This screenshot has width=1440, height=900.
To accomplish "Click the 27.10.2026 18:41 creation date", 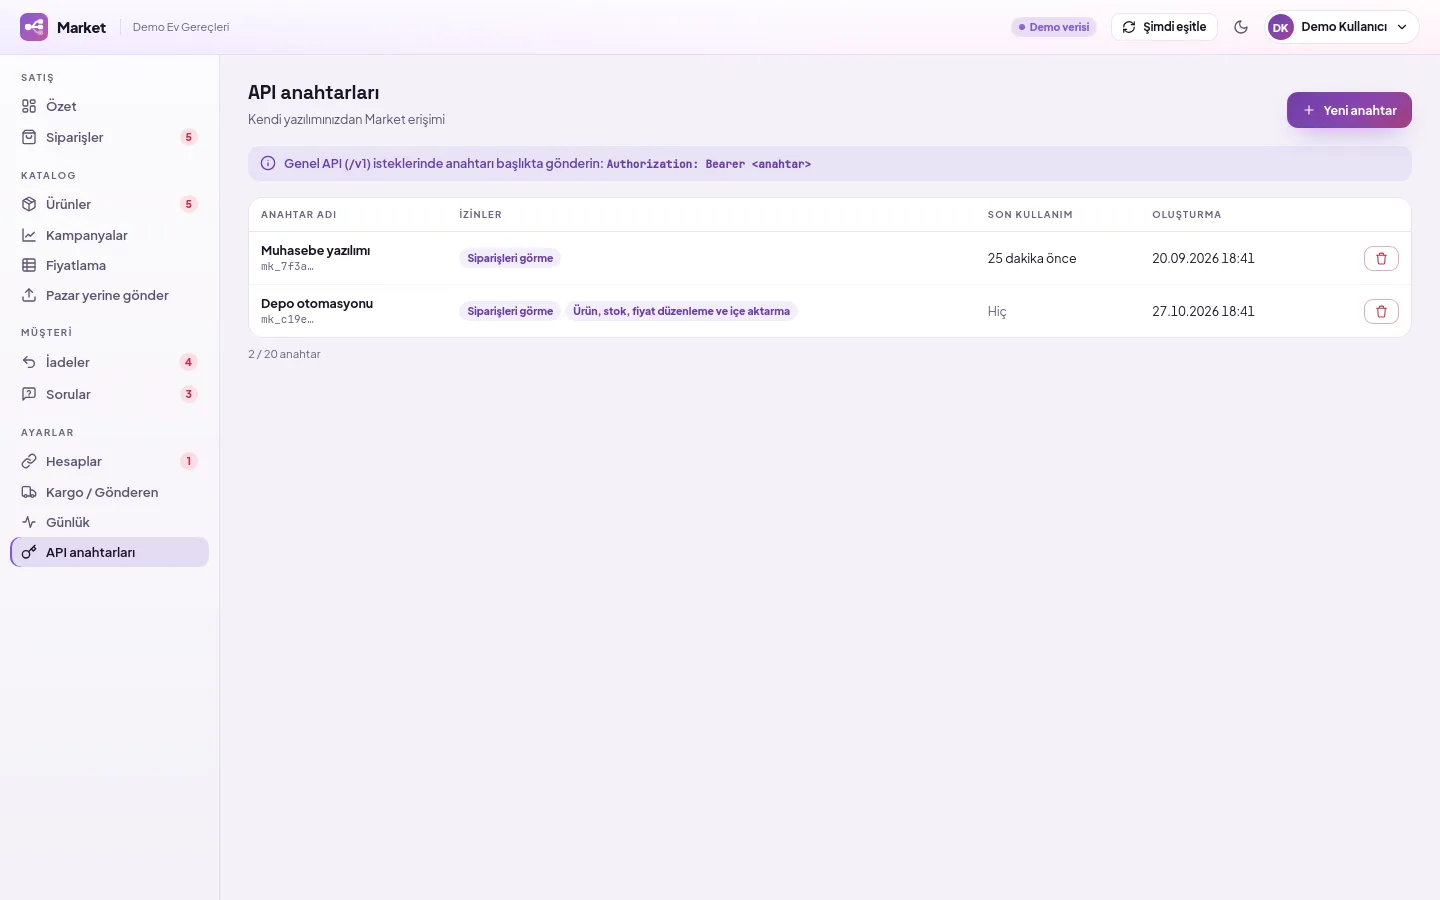I will (x=1203, y=311).
